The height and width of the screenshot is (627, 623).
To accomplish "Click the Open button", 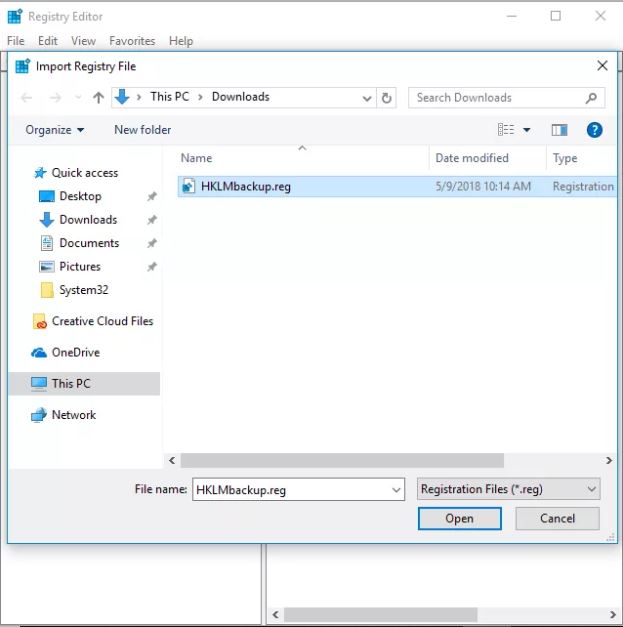I will (459, 519).
